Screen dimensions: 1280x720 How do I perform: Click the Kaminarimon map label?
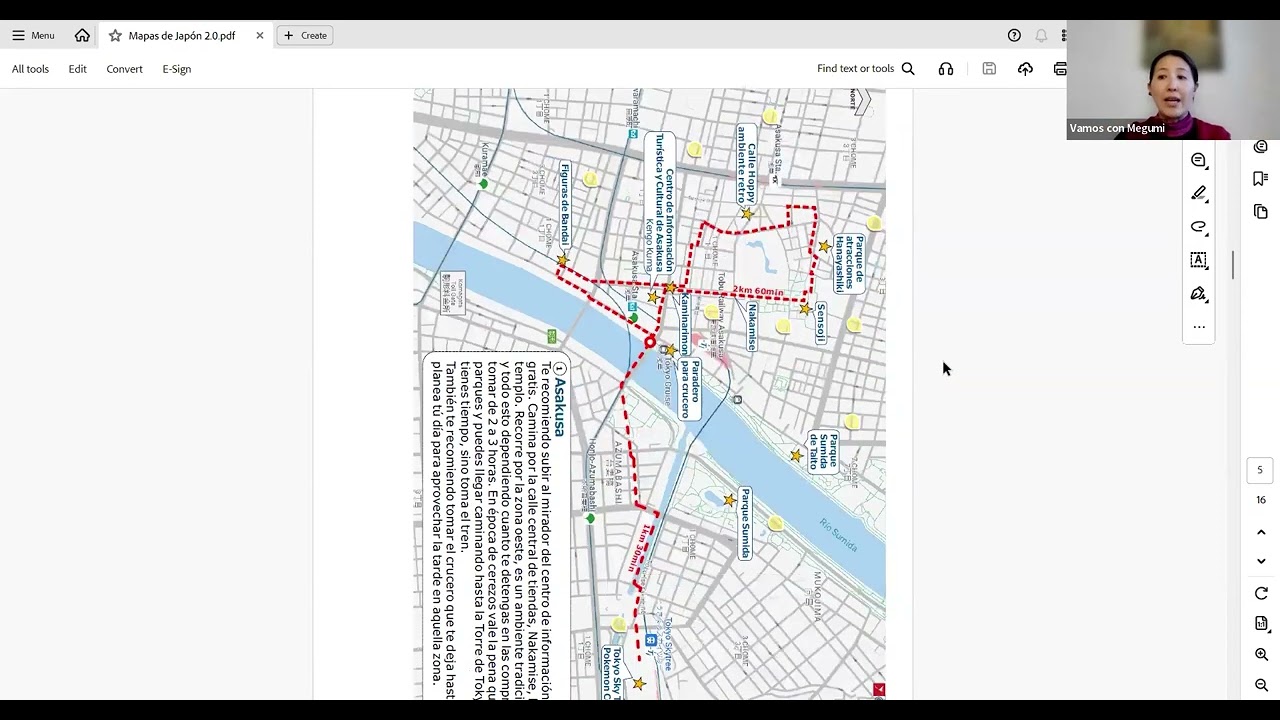(x=685, y=324)
